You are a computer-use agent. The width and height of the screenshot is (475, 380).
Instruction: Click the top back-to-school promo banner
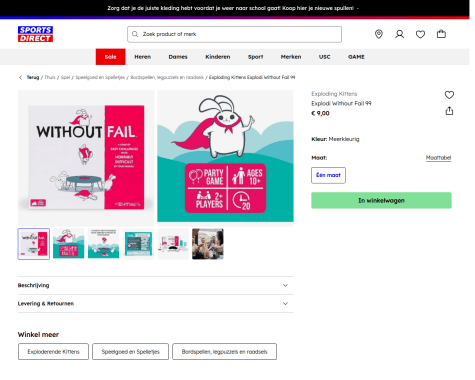[x=234, y=8]
